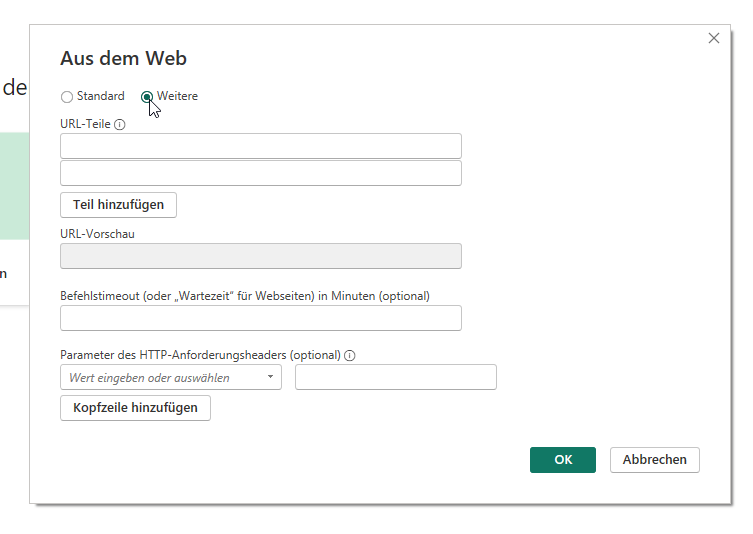The width and height of the screenshot is (753, 534).
Task: Click the second URL-Teile text field
Action: point(260,173)
